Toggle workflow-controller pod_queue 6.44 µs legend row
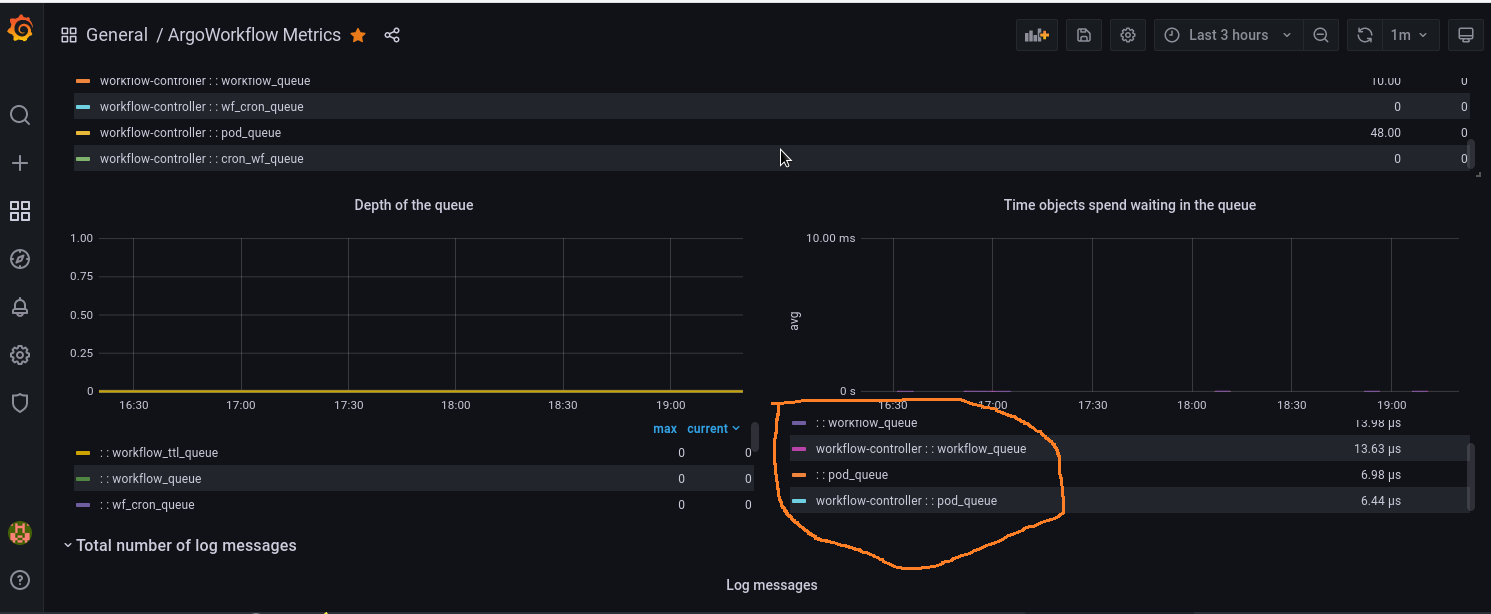The width and height of the screenshot is (1491, 614). click(906, 501)
